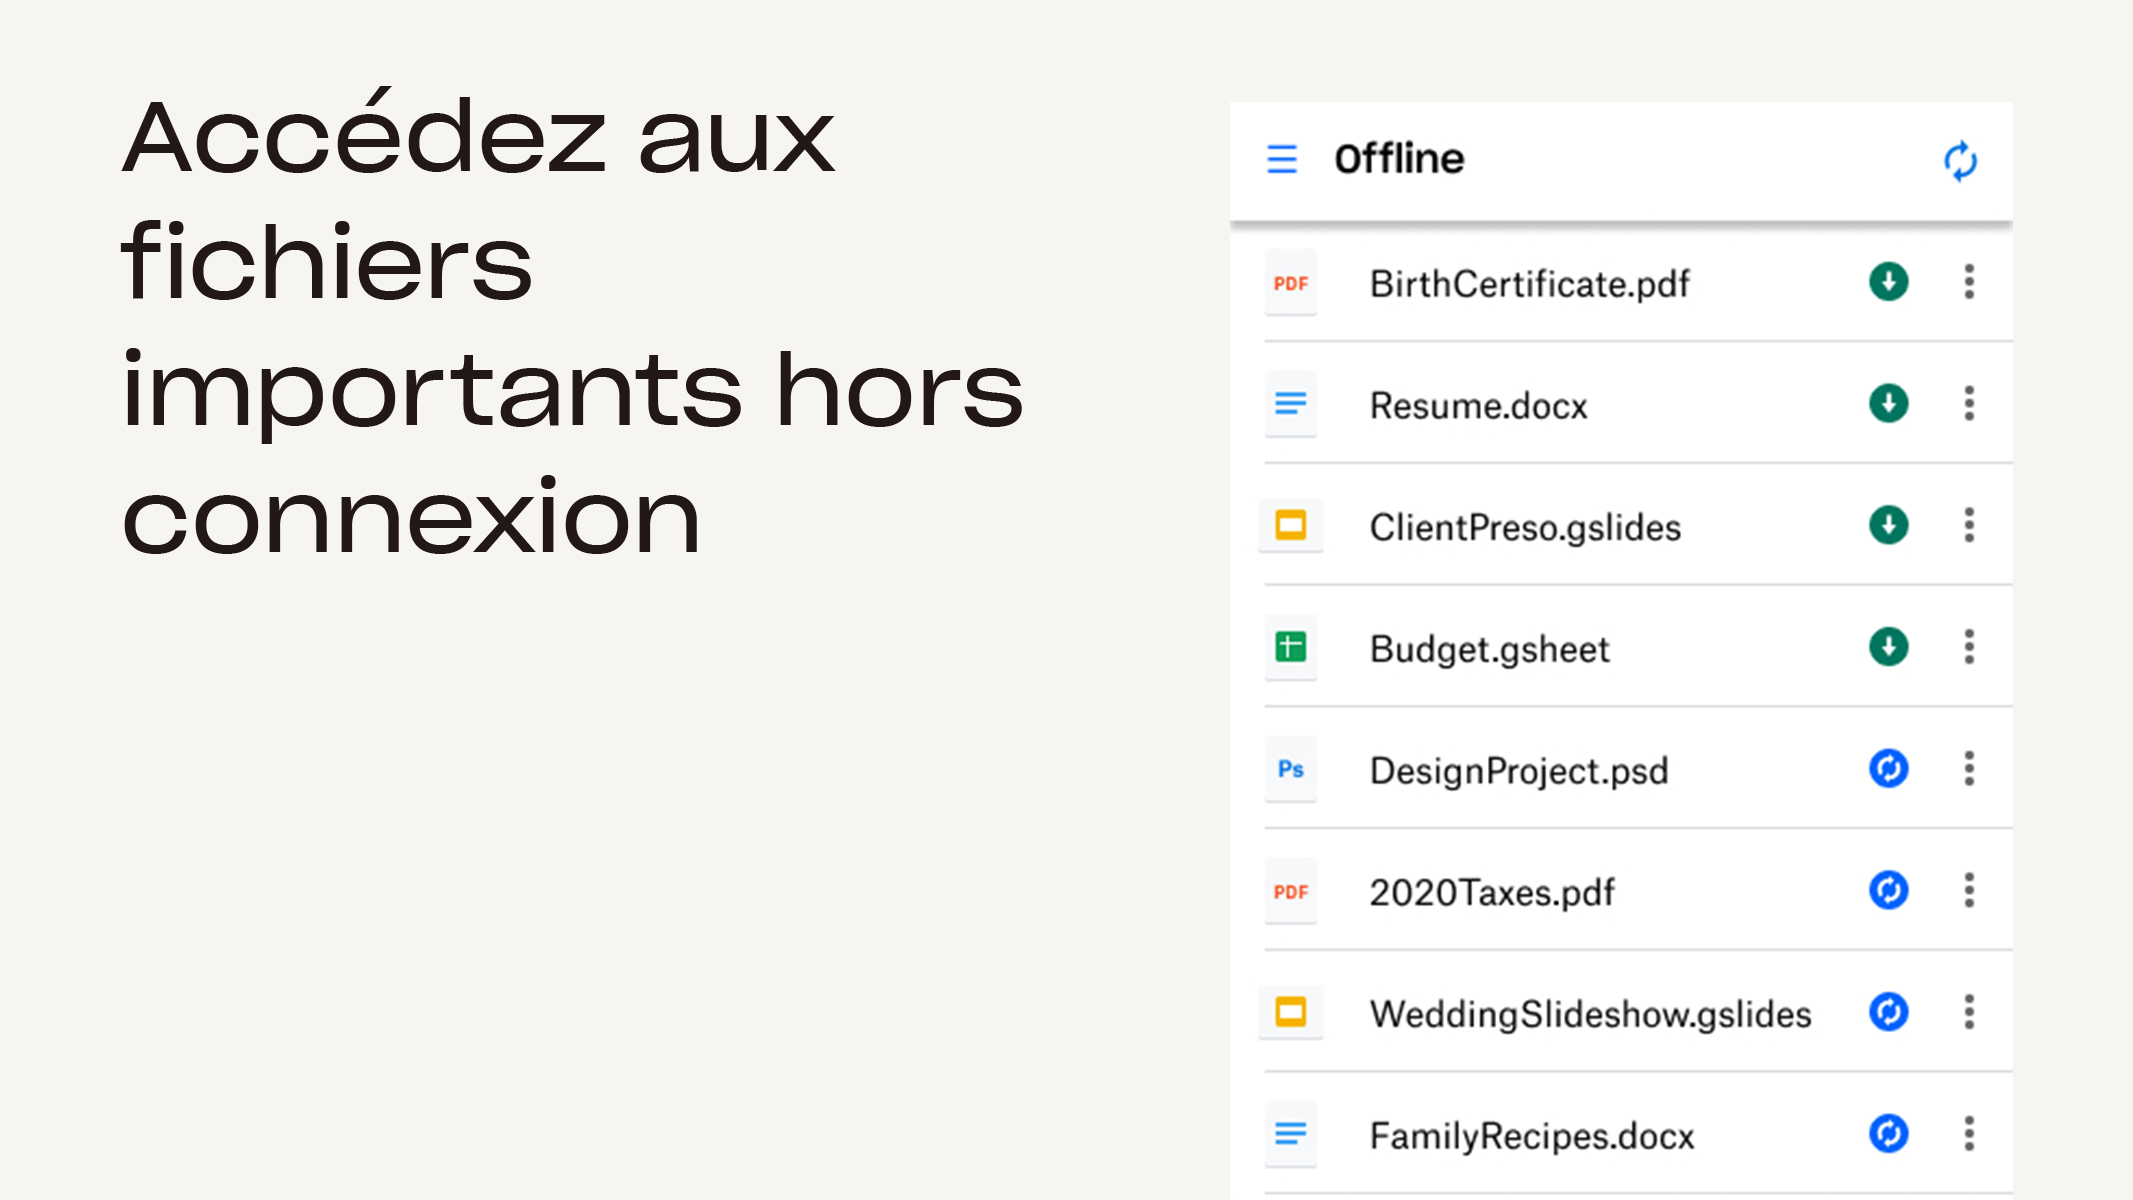Open more options for Budget.gsheet
This screenshot has width=2133, height=1200.
[1969, 647]
